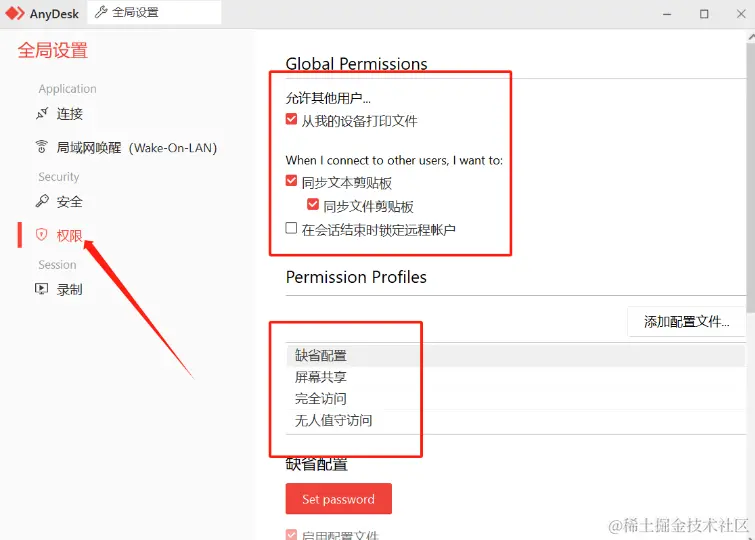This screenshot has height=540, width=755.
Task: Click the Global Permissions heading
Action: [356, 64]
